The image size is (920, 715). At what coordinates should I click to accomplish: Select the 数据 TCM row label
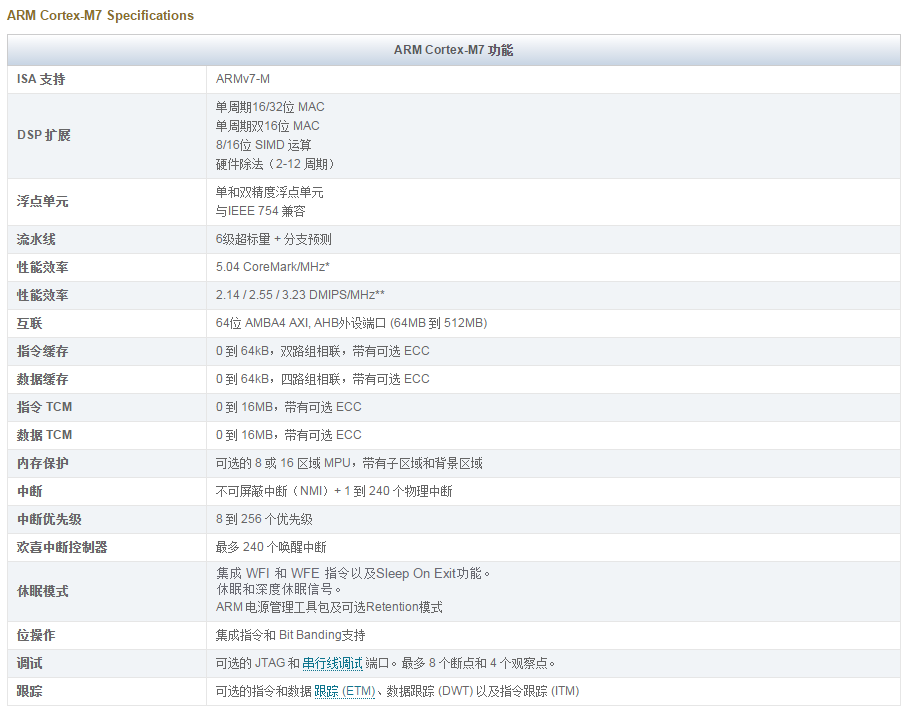pyautogui.click(x=45, y=435)
